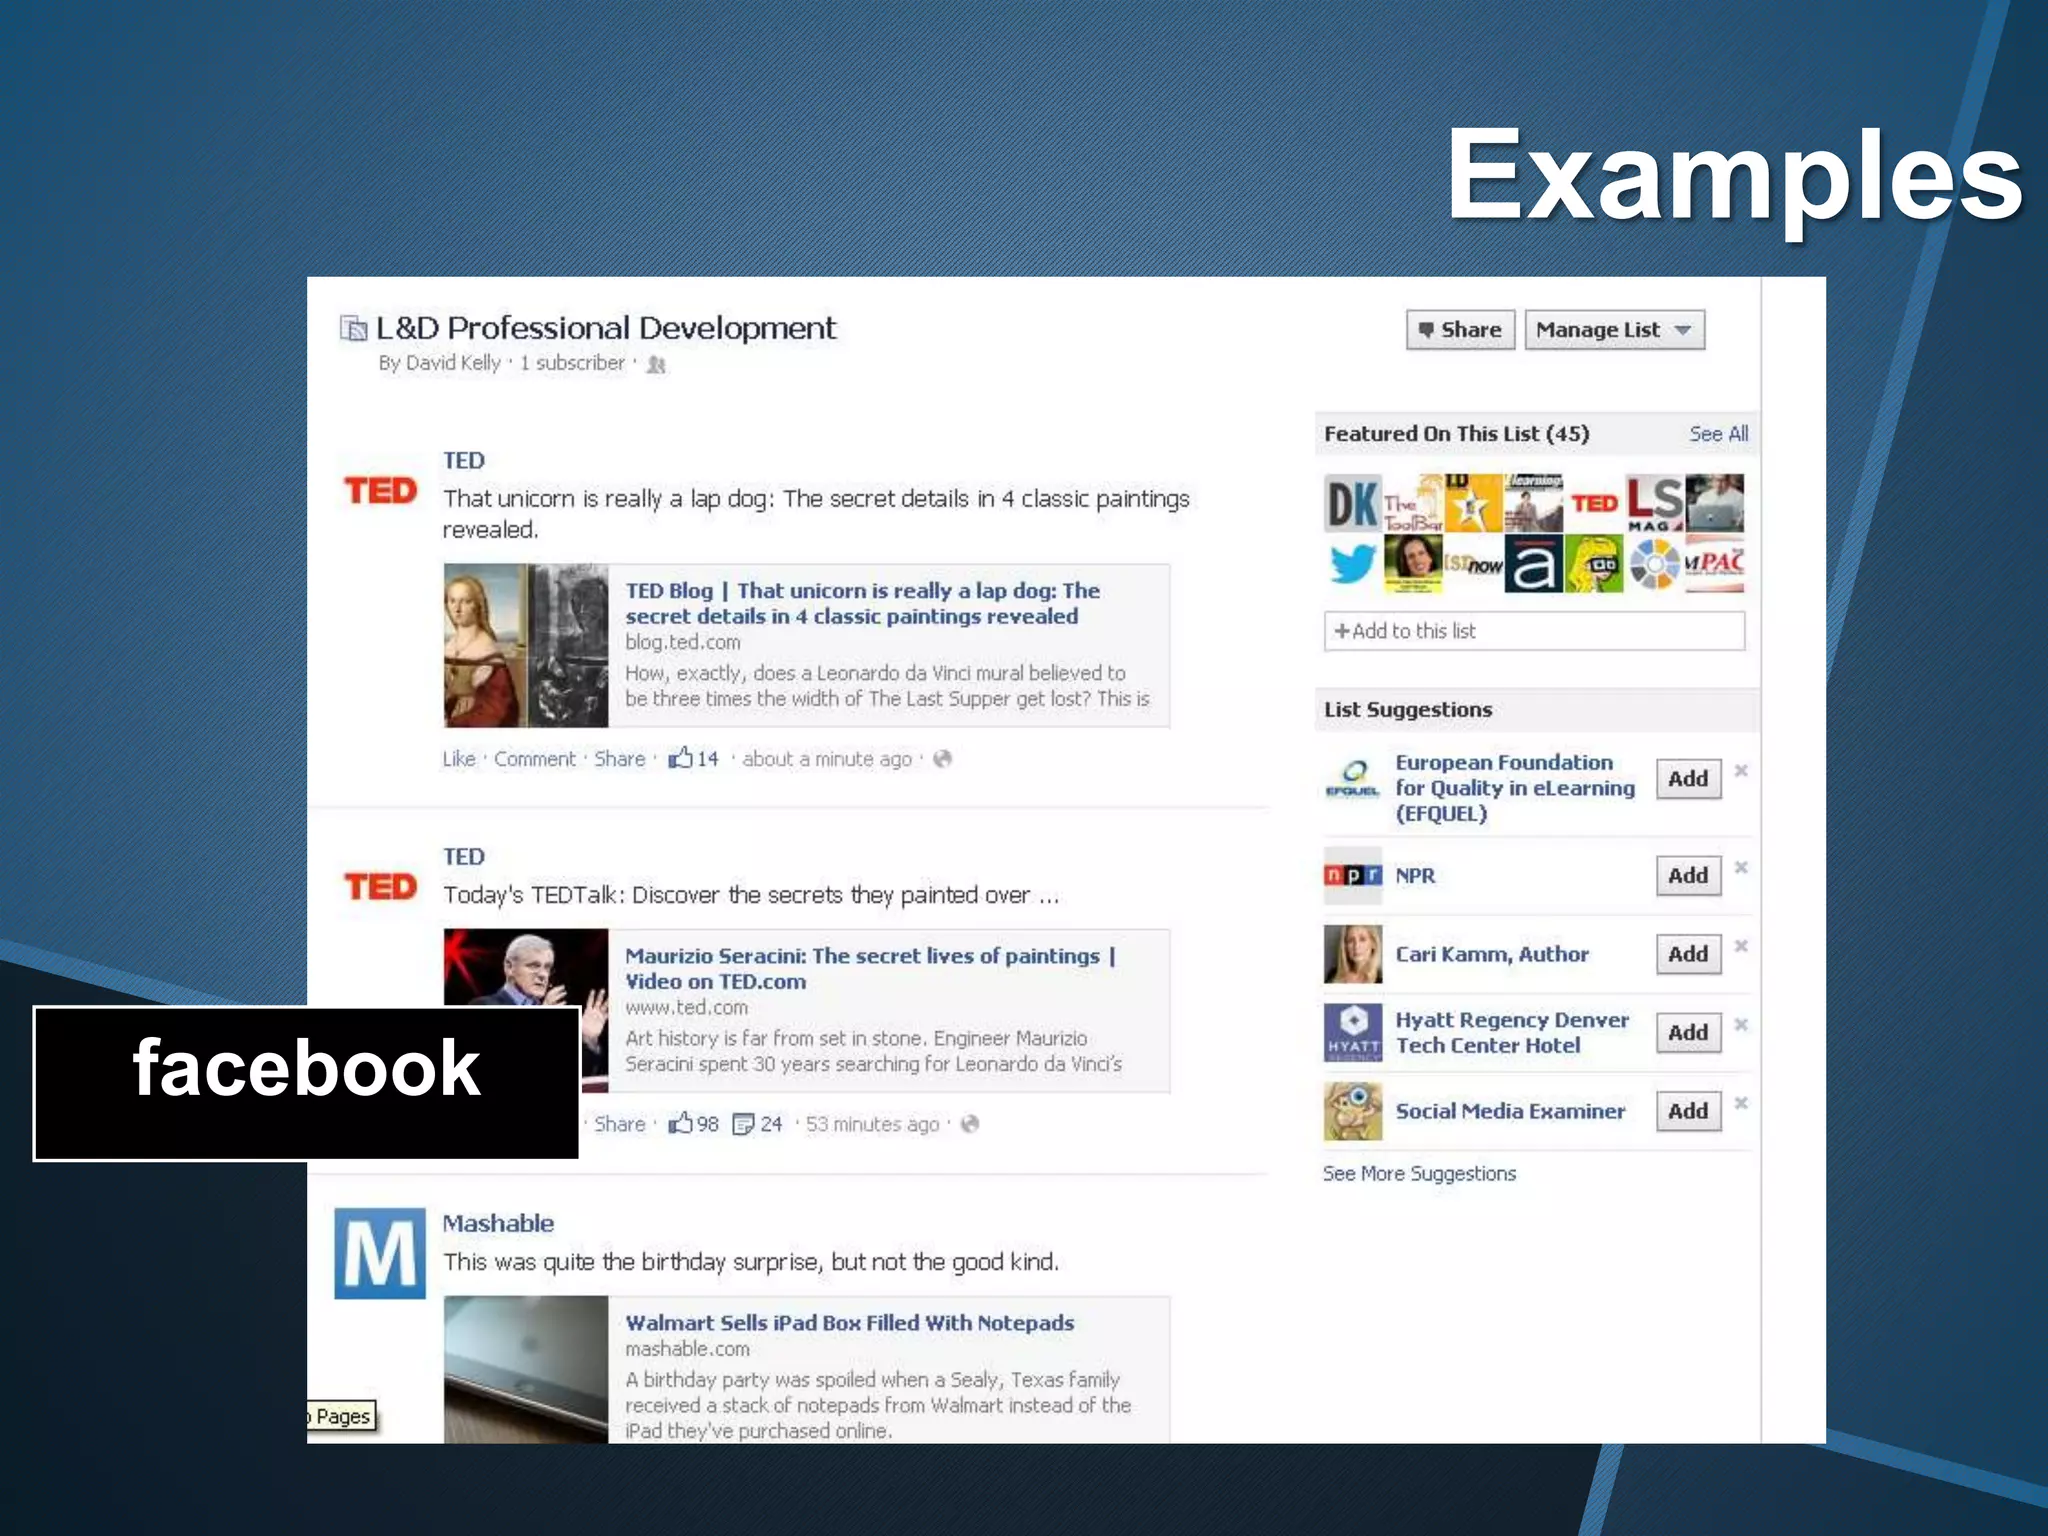Click the thumbs-up icon showing 14 likes
Screen dimensions: 2048x1536
pyautogui.click(x=681, y=757)
